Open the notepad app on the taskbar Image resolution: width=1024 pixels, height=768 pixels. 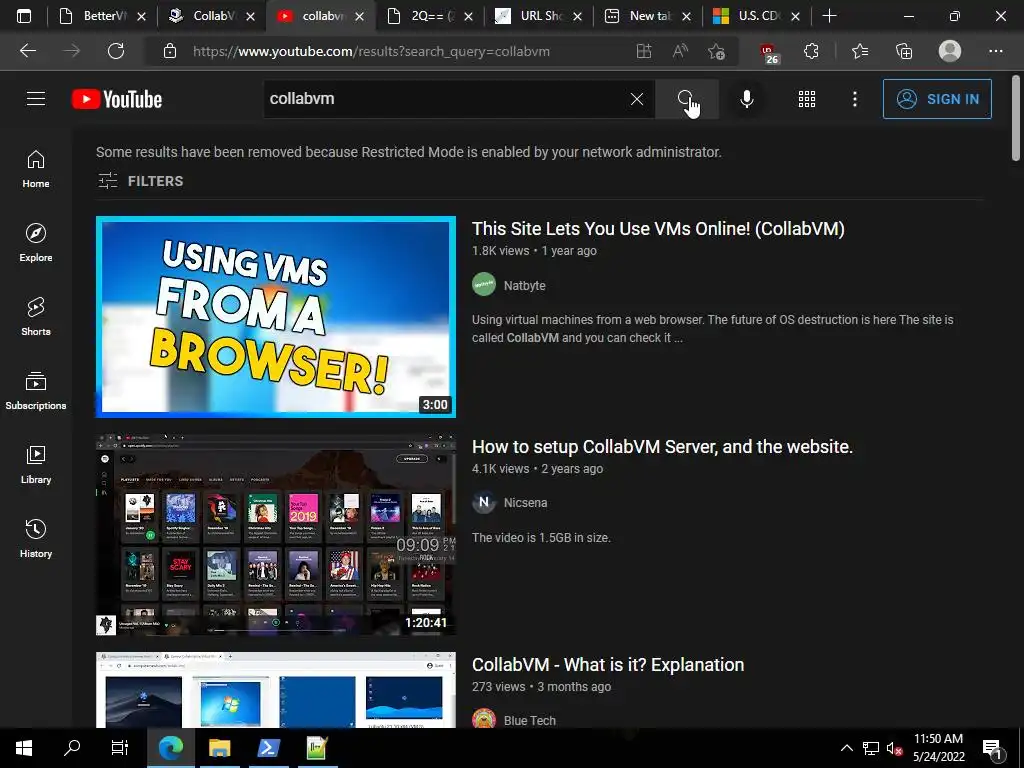[317, 748]
